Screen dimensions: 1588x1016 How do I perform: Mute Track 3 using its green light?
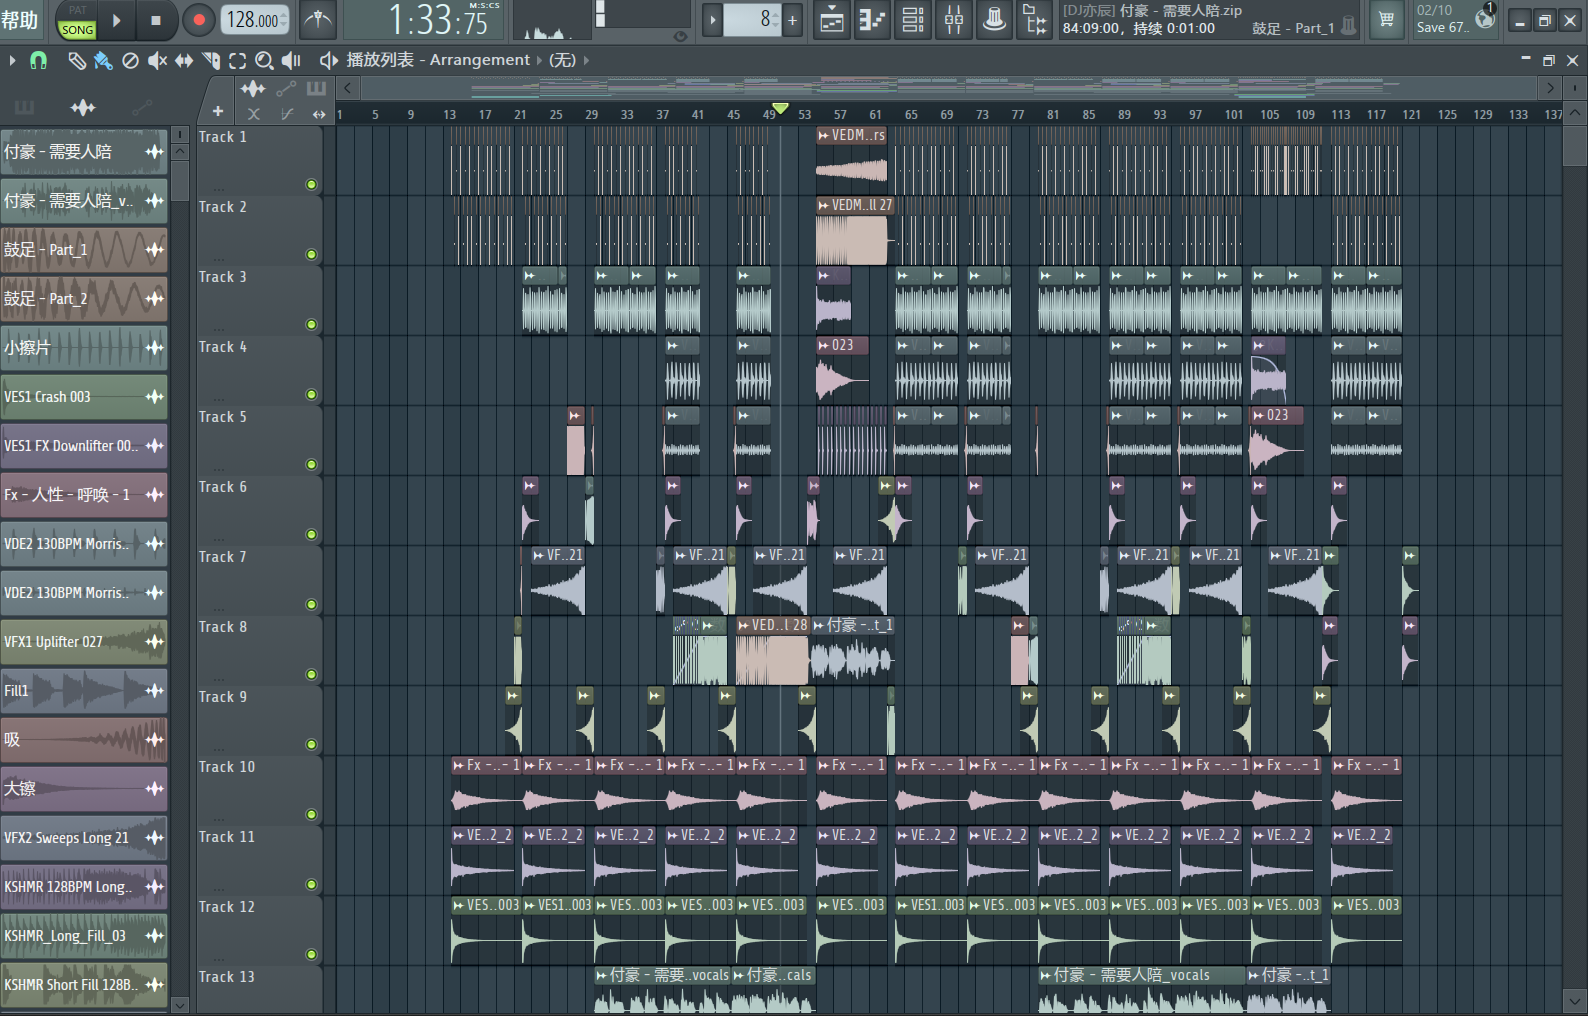311,325
